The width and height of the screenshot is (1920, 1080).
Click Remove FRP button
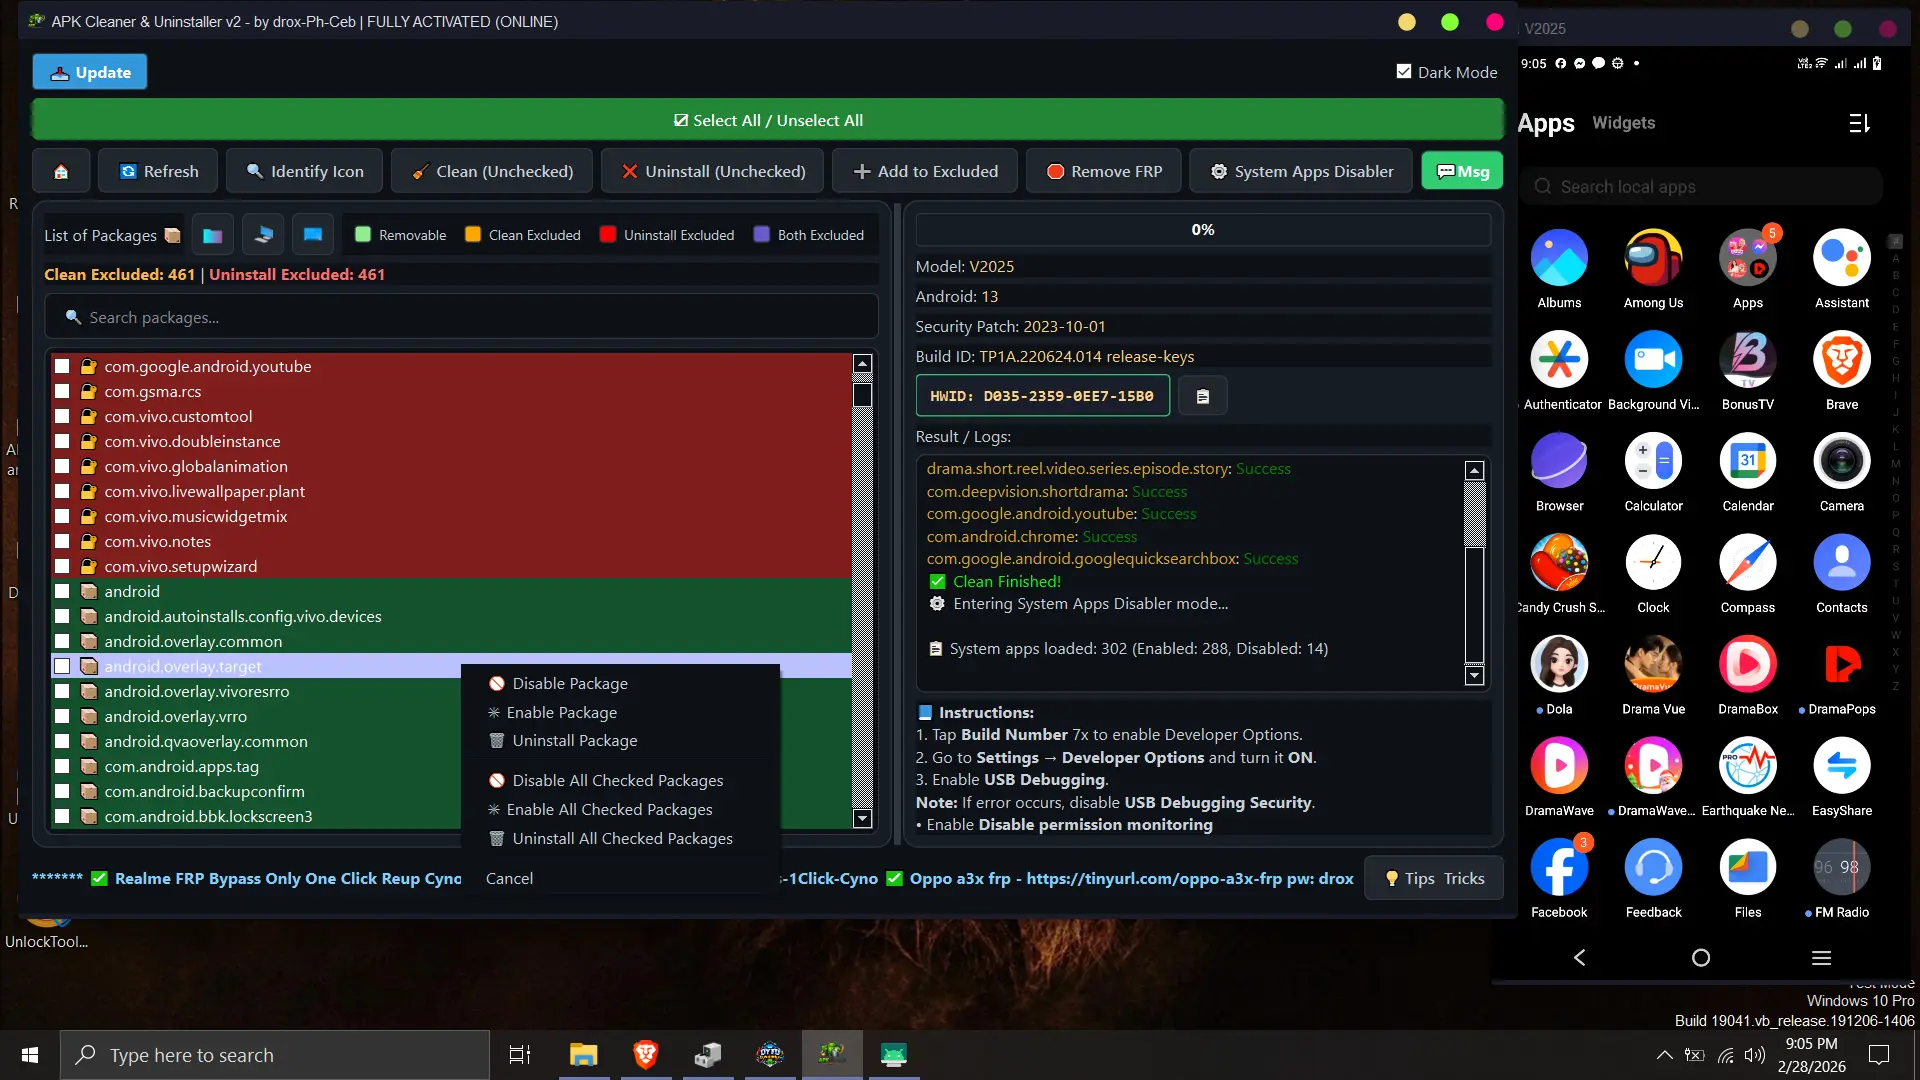click(1104, 171)
